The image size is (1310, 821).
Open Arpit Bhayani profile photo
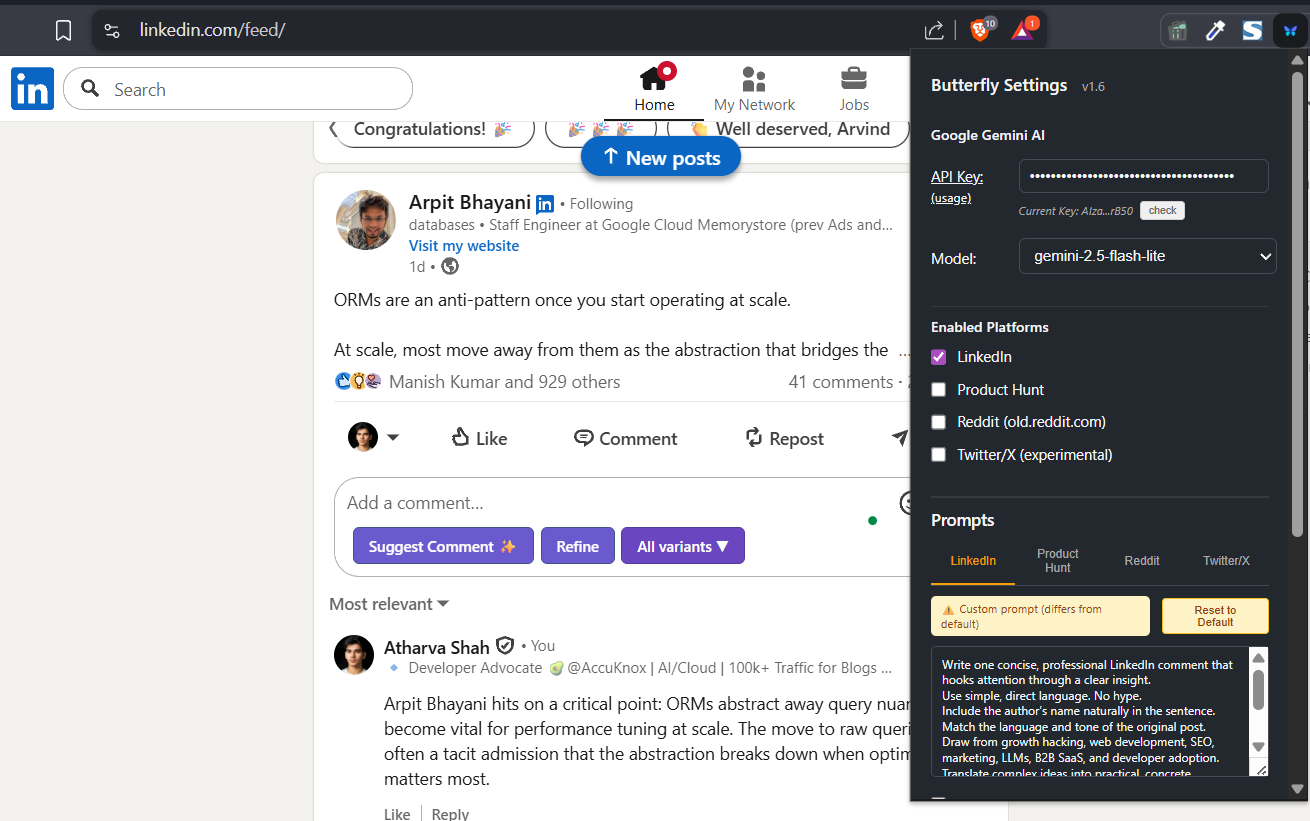coord(365,220)
